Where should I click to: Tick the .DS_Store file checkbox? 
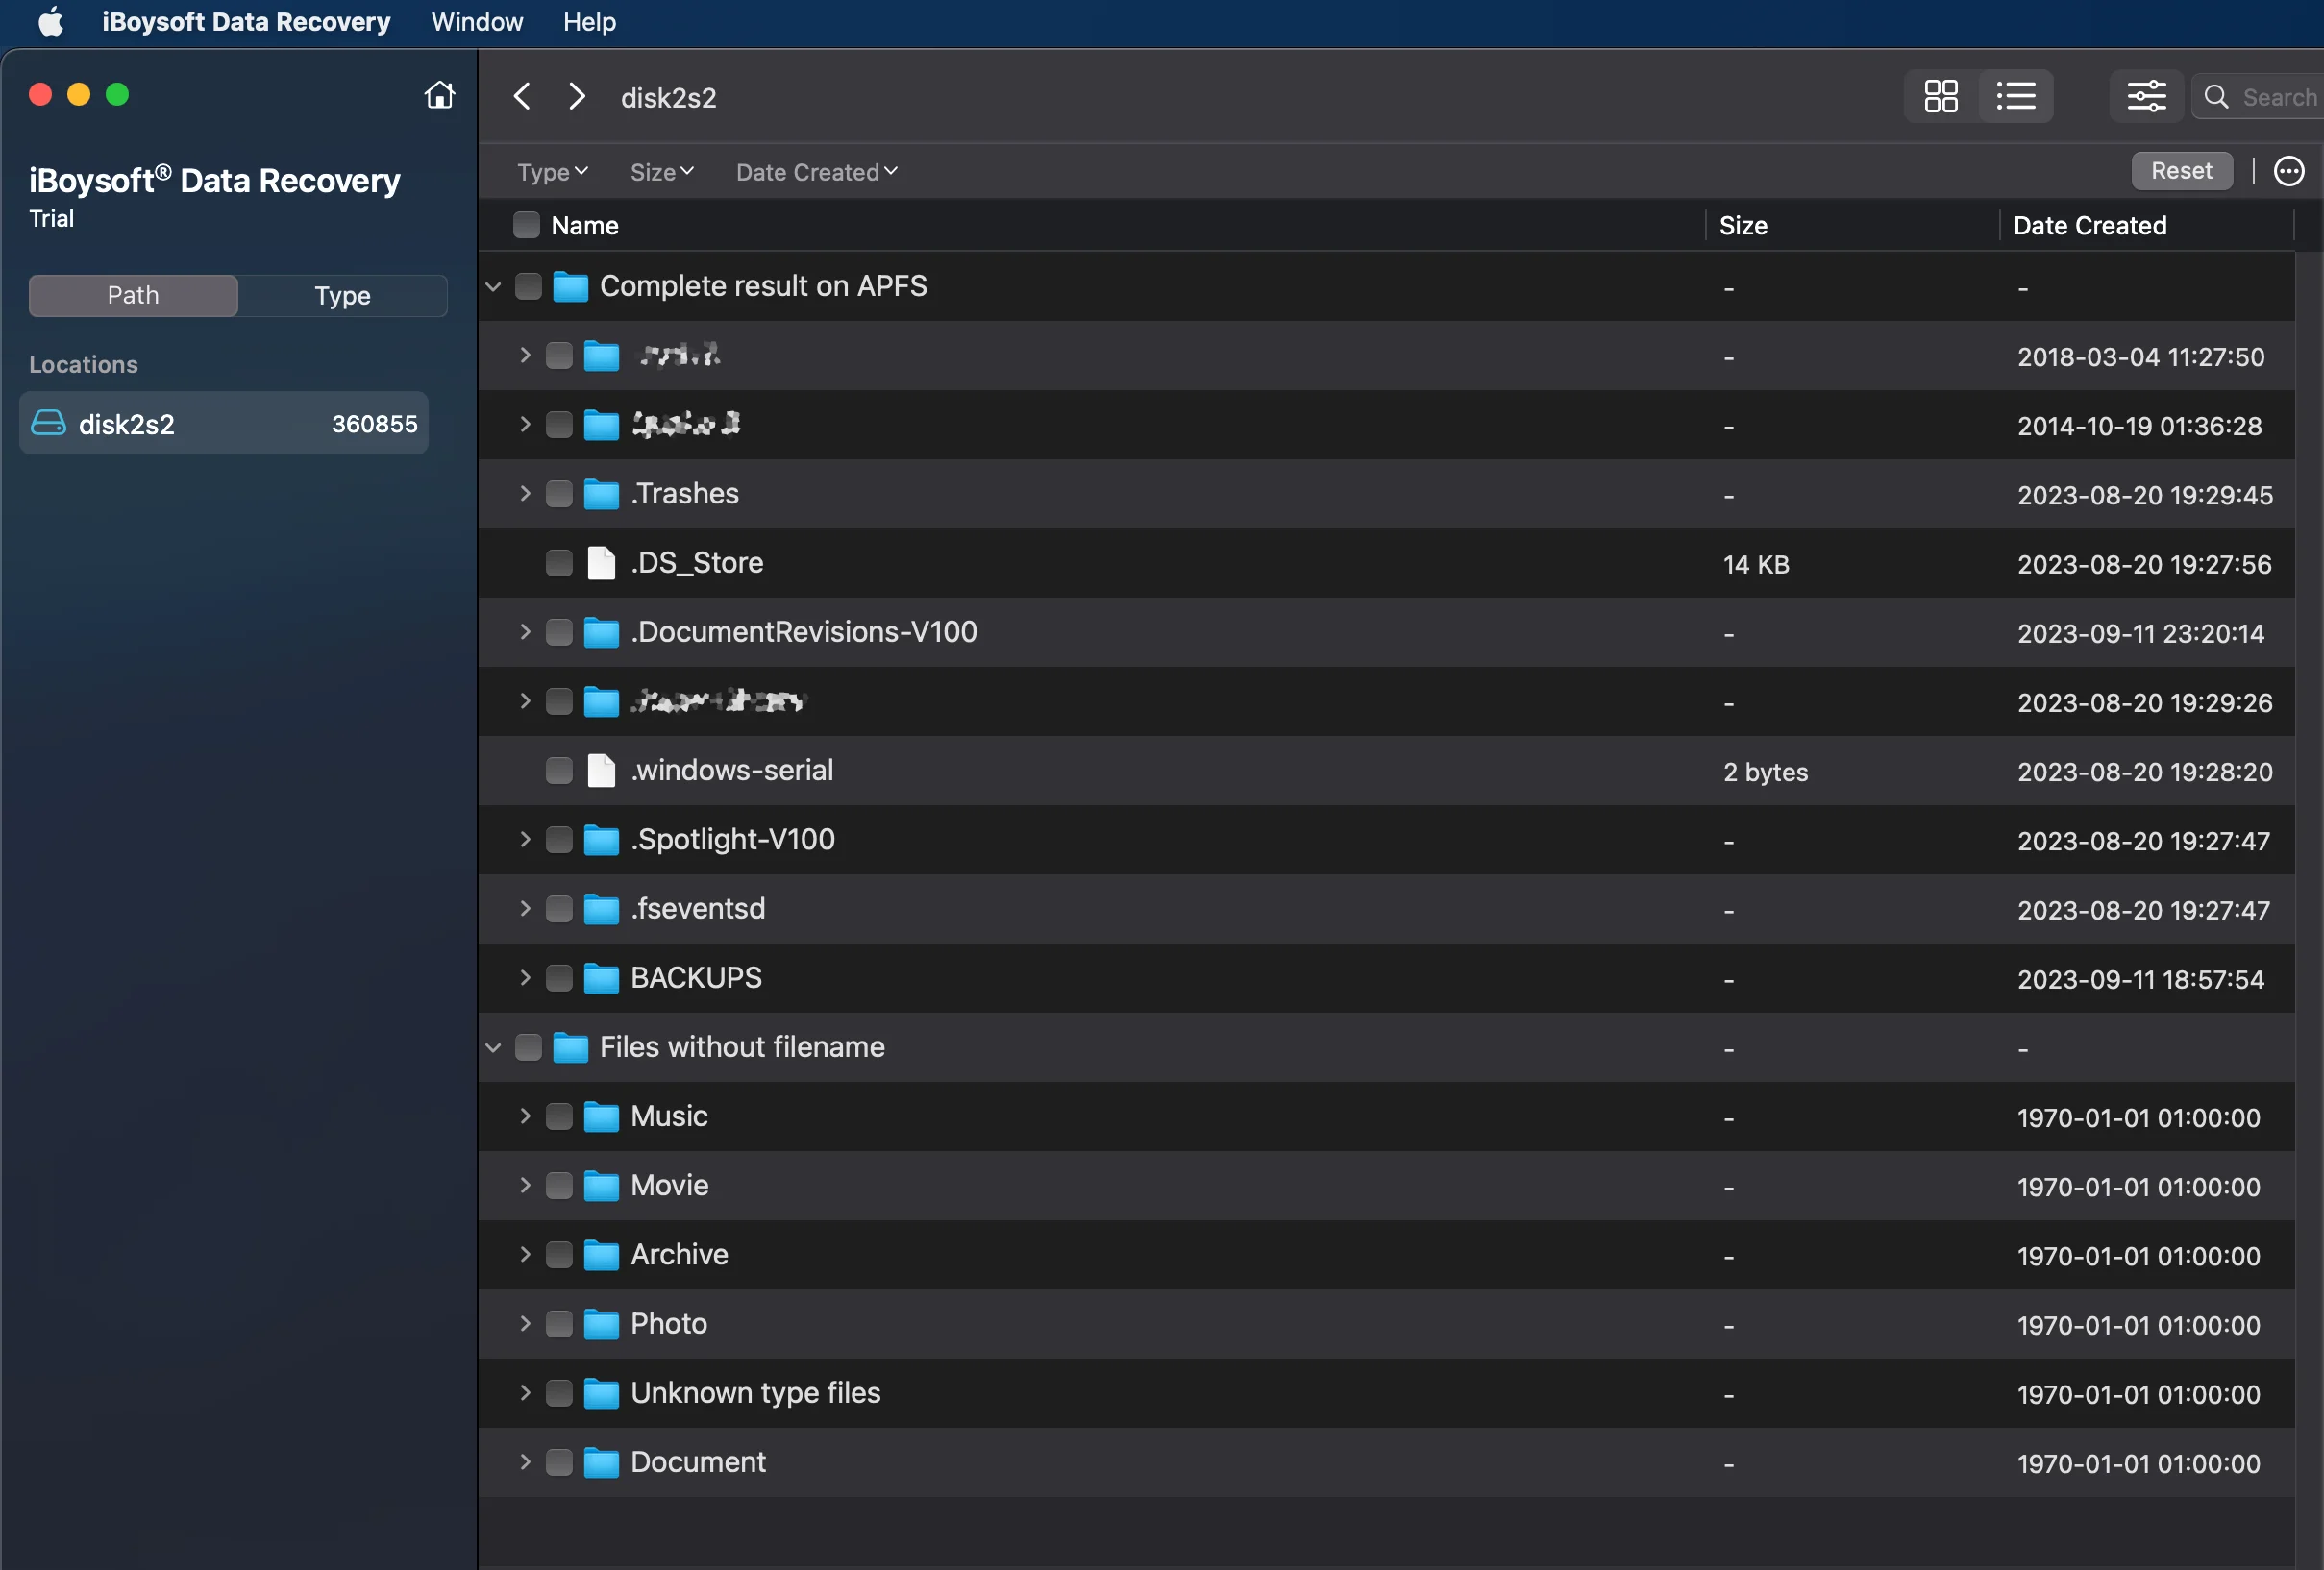point(559,563)
